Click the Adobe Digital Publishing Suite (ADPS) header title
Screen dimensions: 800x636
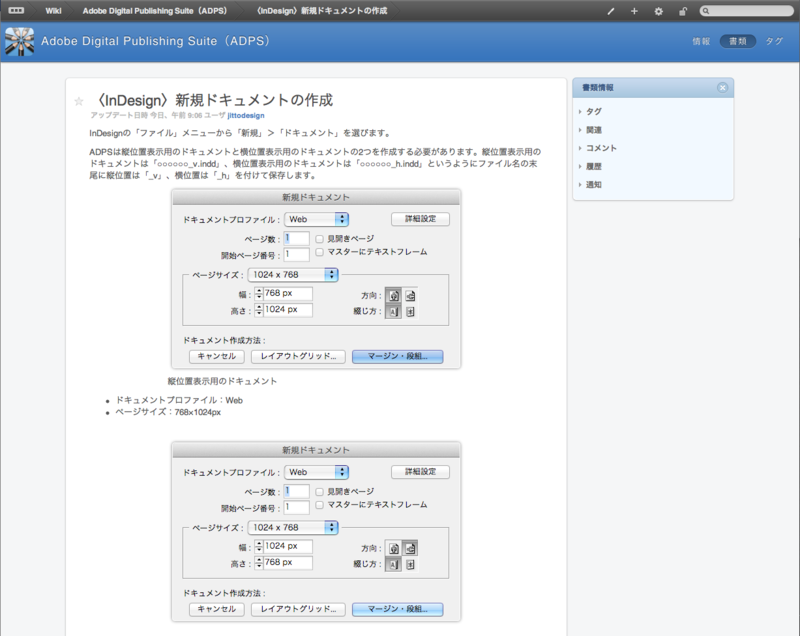(x=155, y=41)
